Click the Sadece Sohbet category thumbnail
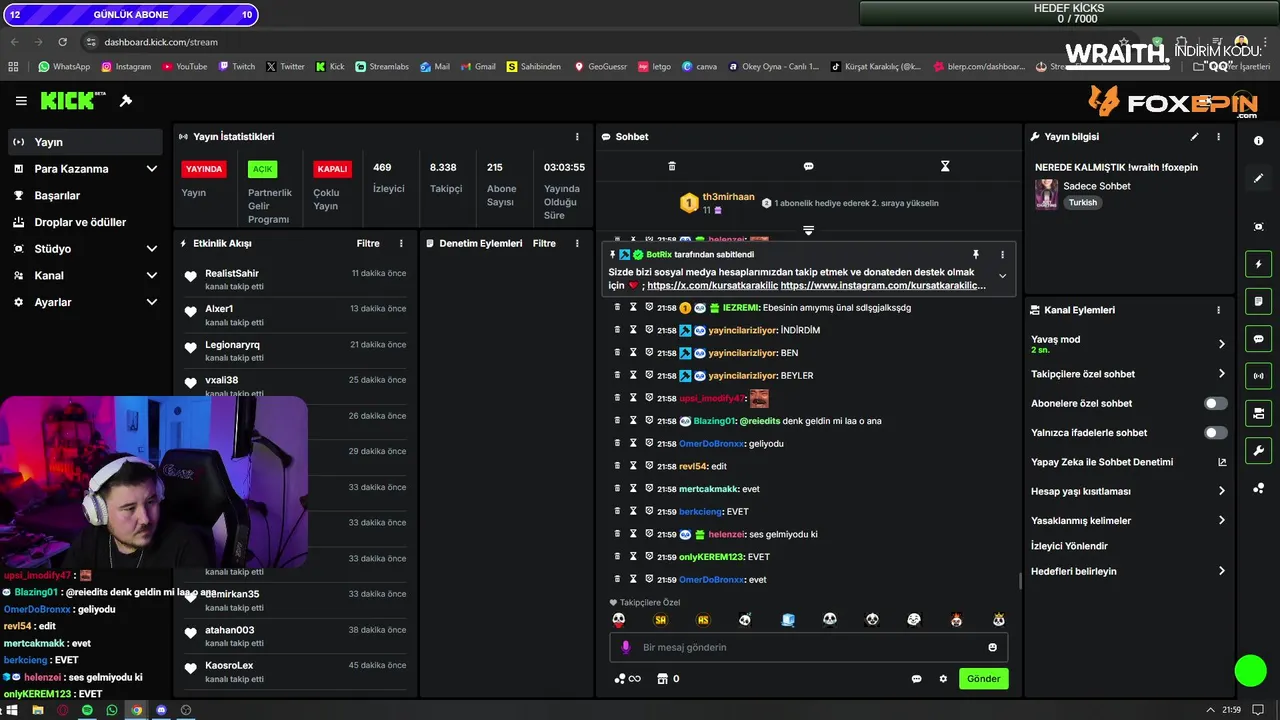Viewport: 1280px width, 720px height. 1046,194
